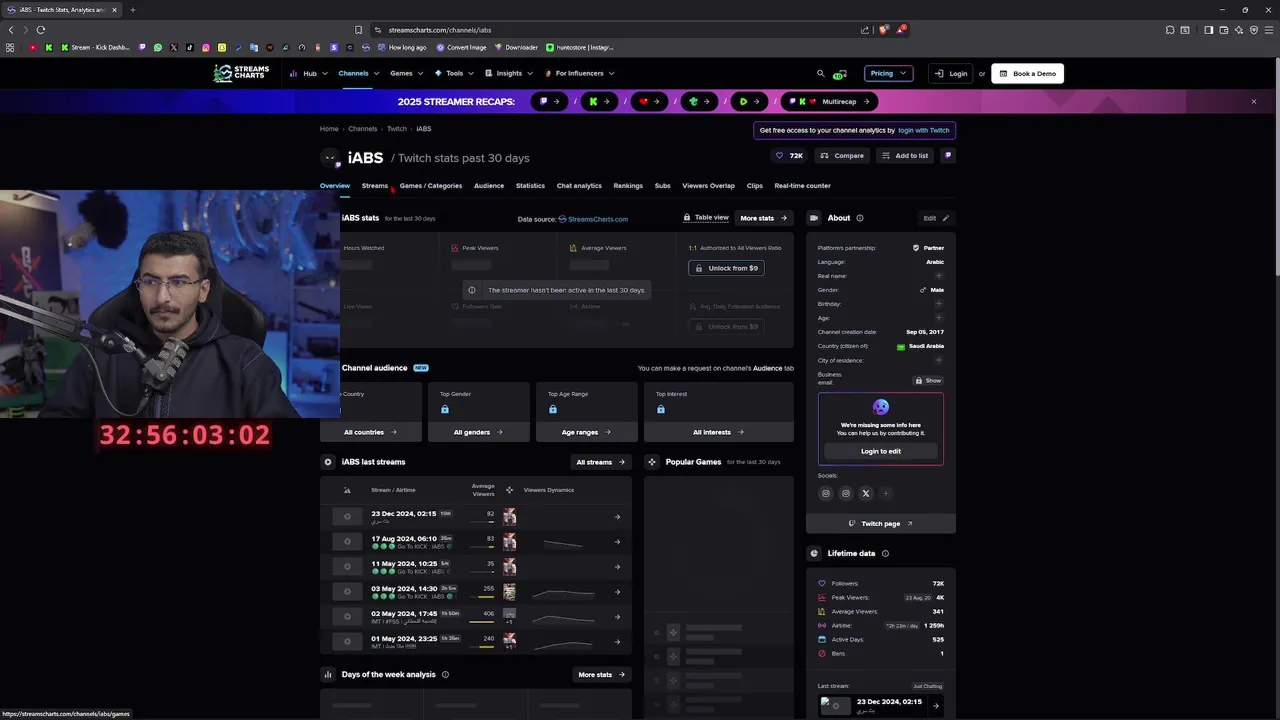Click Age ranges button

(587, 432)
